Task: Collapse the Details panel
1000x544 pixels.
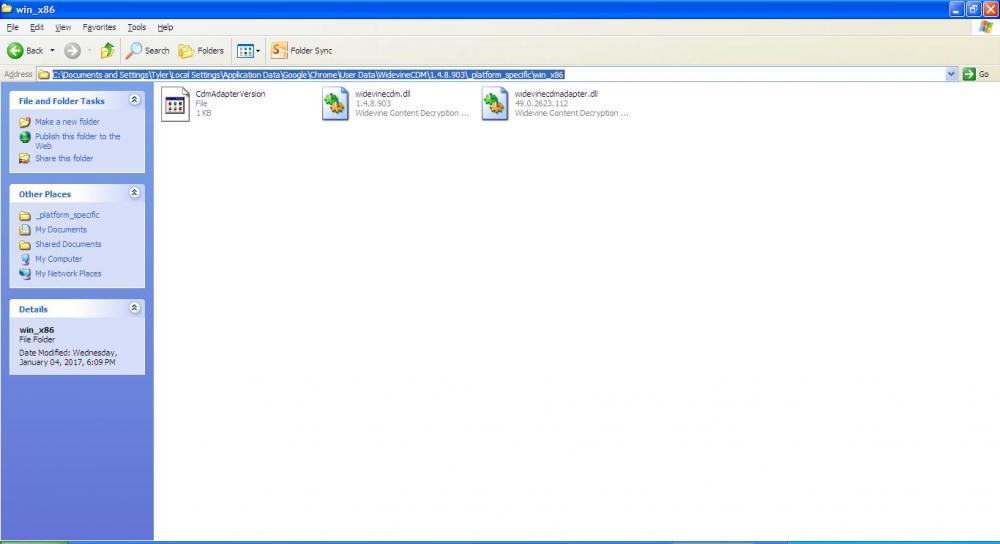Action: [x=134, y=308]
